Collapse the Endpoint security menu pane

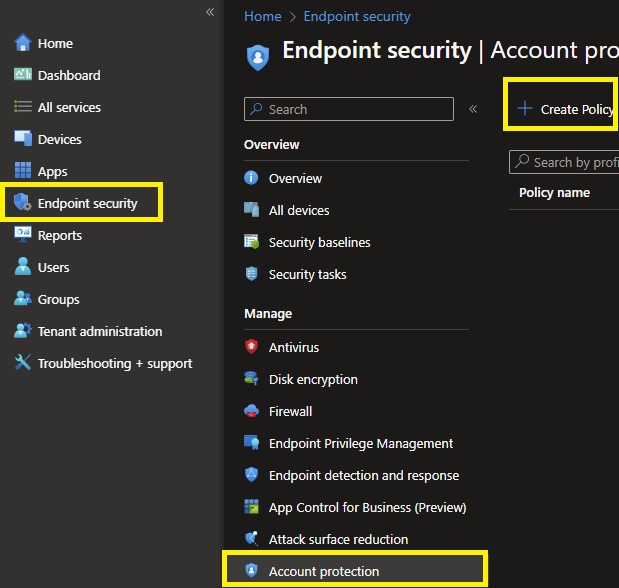tap(473, 109)
